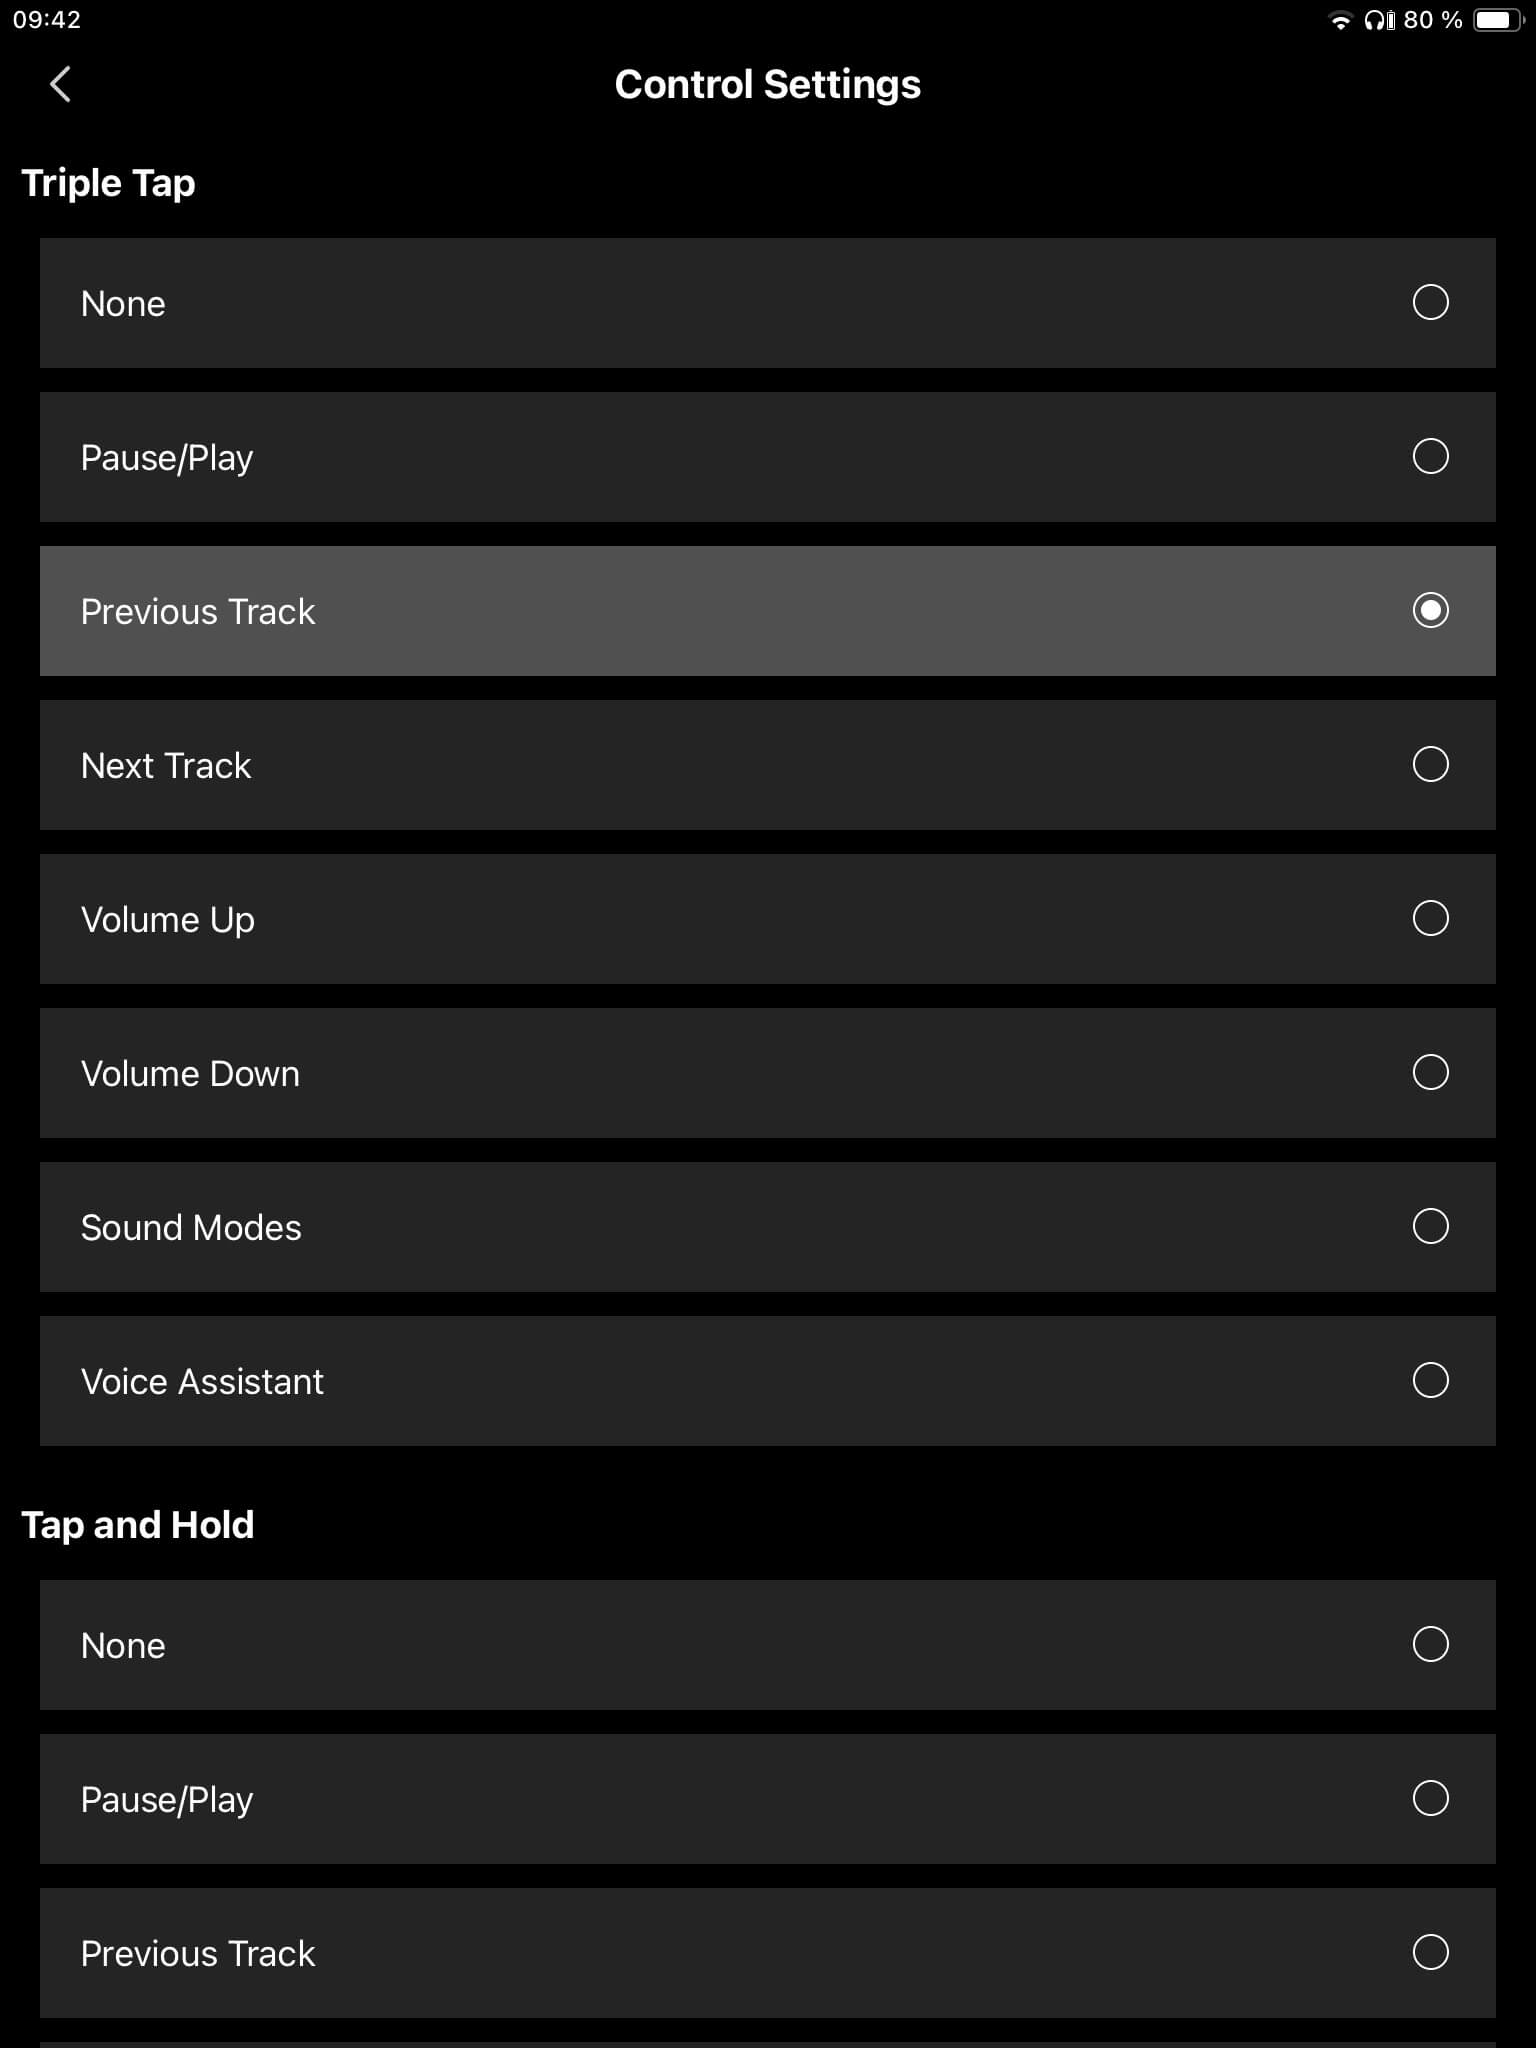Viewport: 1536px width, 2048px height.
Task: Tap the Voice Assistant row label
Action: 202,1382
